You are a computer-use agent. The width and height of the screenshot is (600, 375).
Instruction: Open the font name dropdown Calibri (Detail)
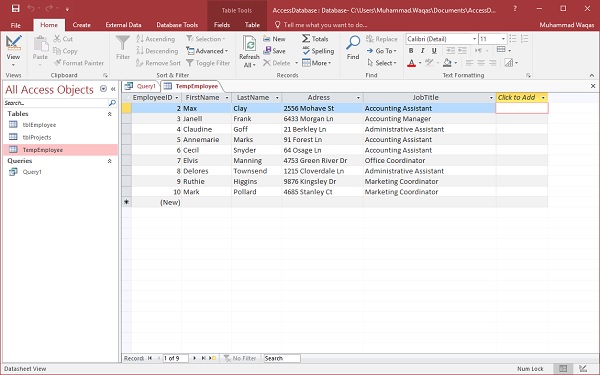click(x=474, y=39)
